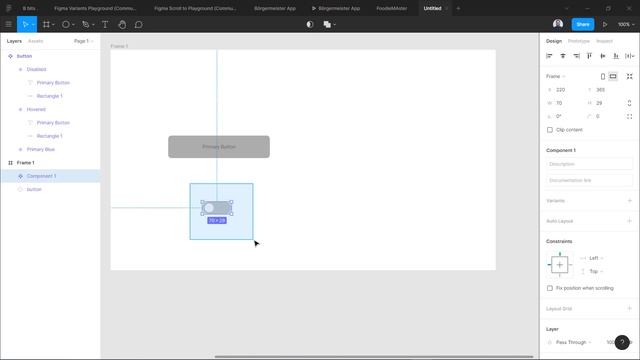Switch to the Layers tab
640x360 pixels.
pos(14,41)
